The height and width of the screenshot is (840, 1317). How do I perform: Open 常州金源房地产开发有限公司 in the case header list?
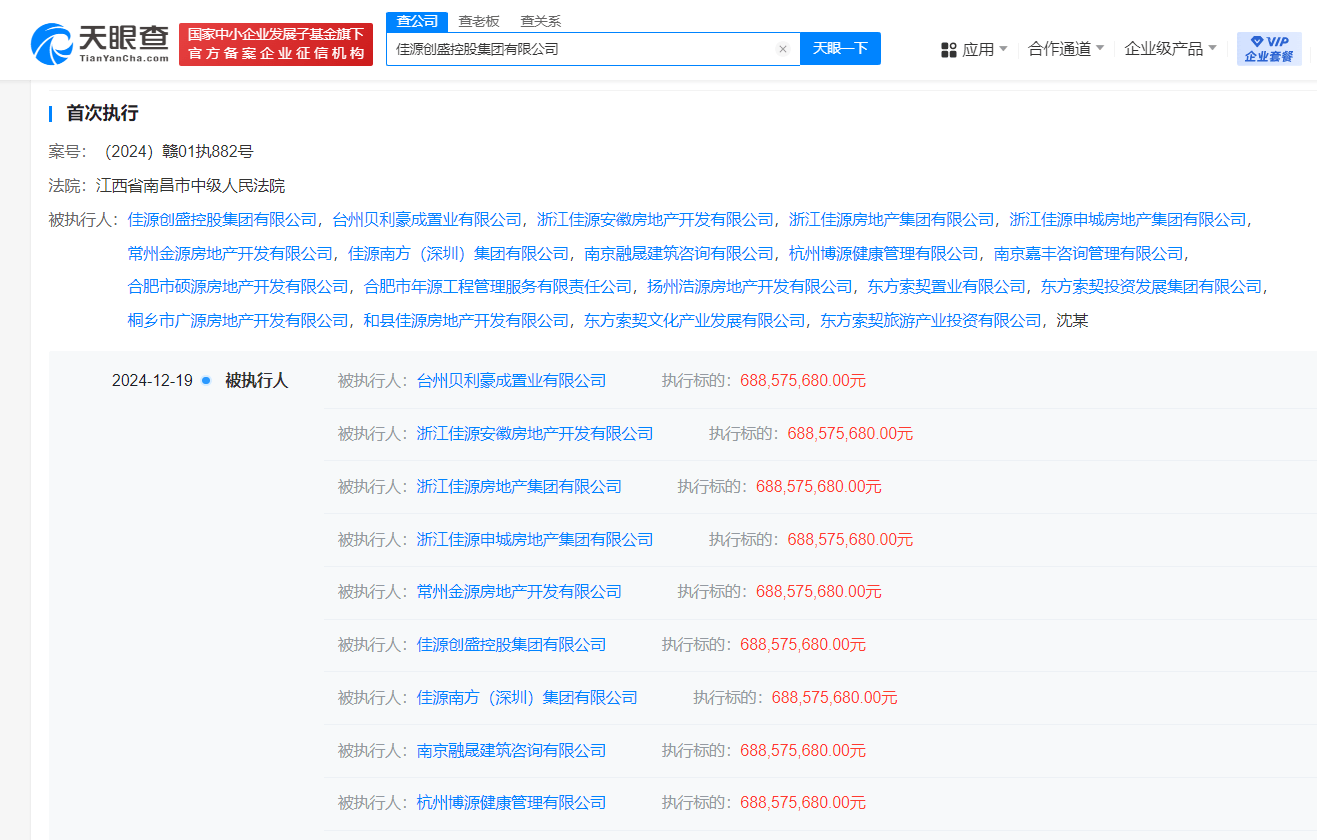point(230,253)
